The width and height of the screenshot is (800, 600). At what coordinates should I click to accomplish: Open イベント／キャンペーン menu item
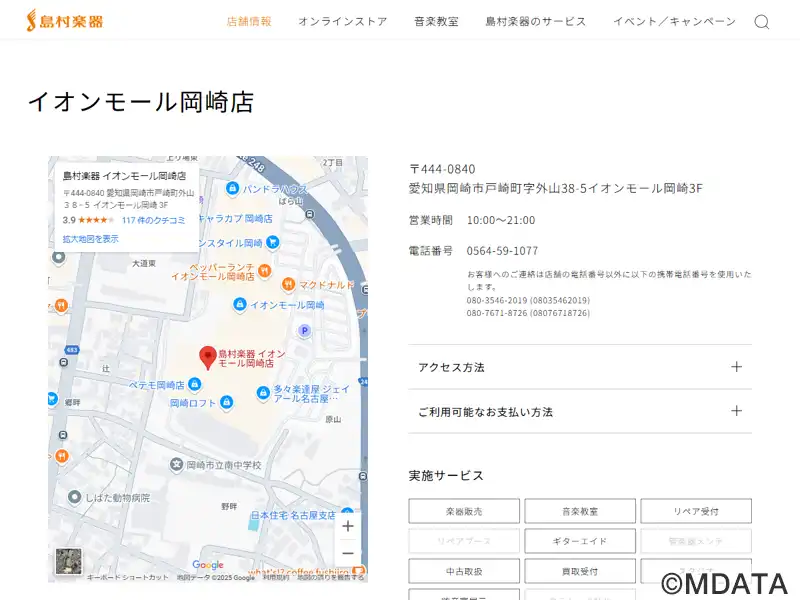pos(674,21)
